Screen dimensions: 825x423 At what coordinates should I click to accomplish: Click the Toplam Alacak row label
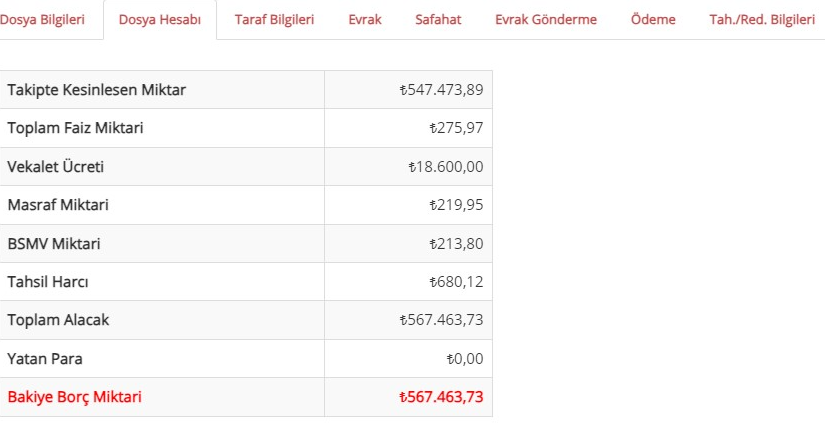pos(58,320)
